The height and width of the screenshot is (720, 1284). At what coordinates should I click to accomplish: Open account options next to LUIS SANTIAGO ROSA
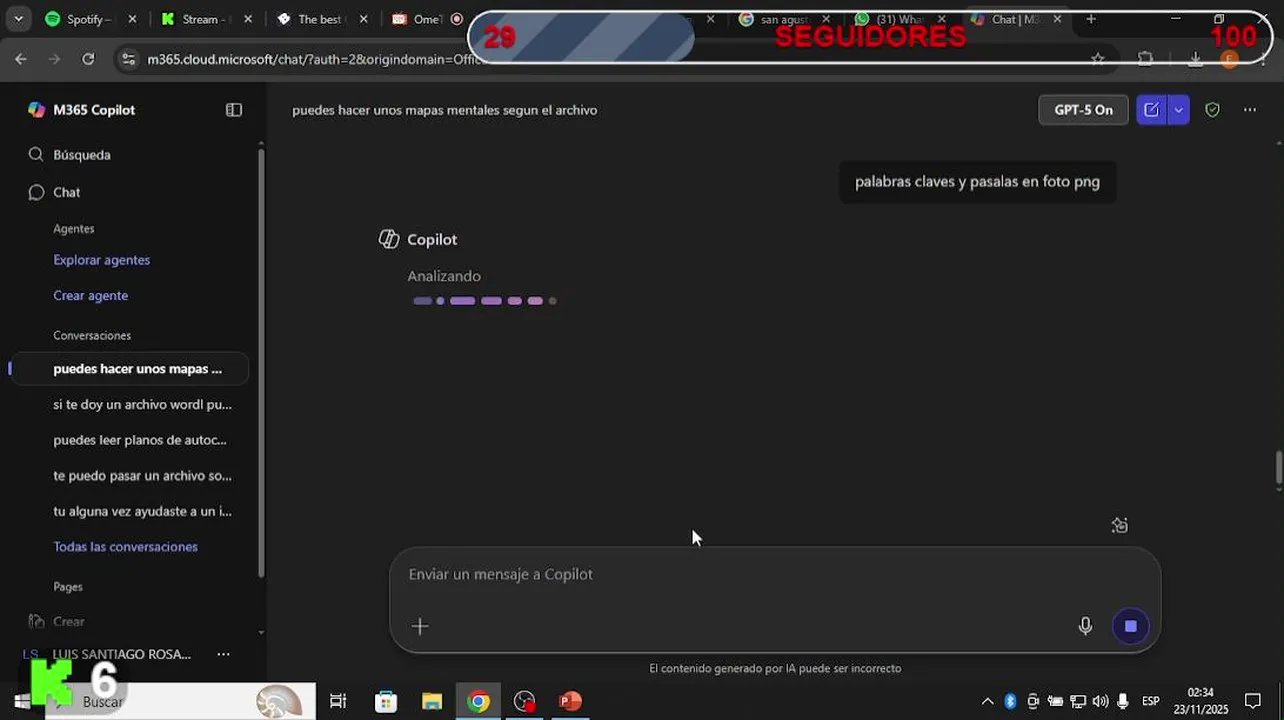pos(223,654)
